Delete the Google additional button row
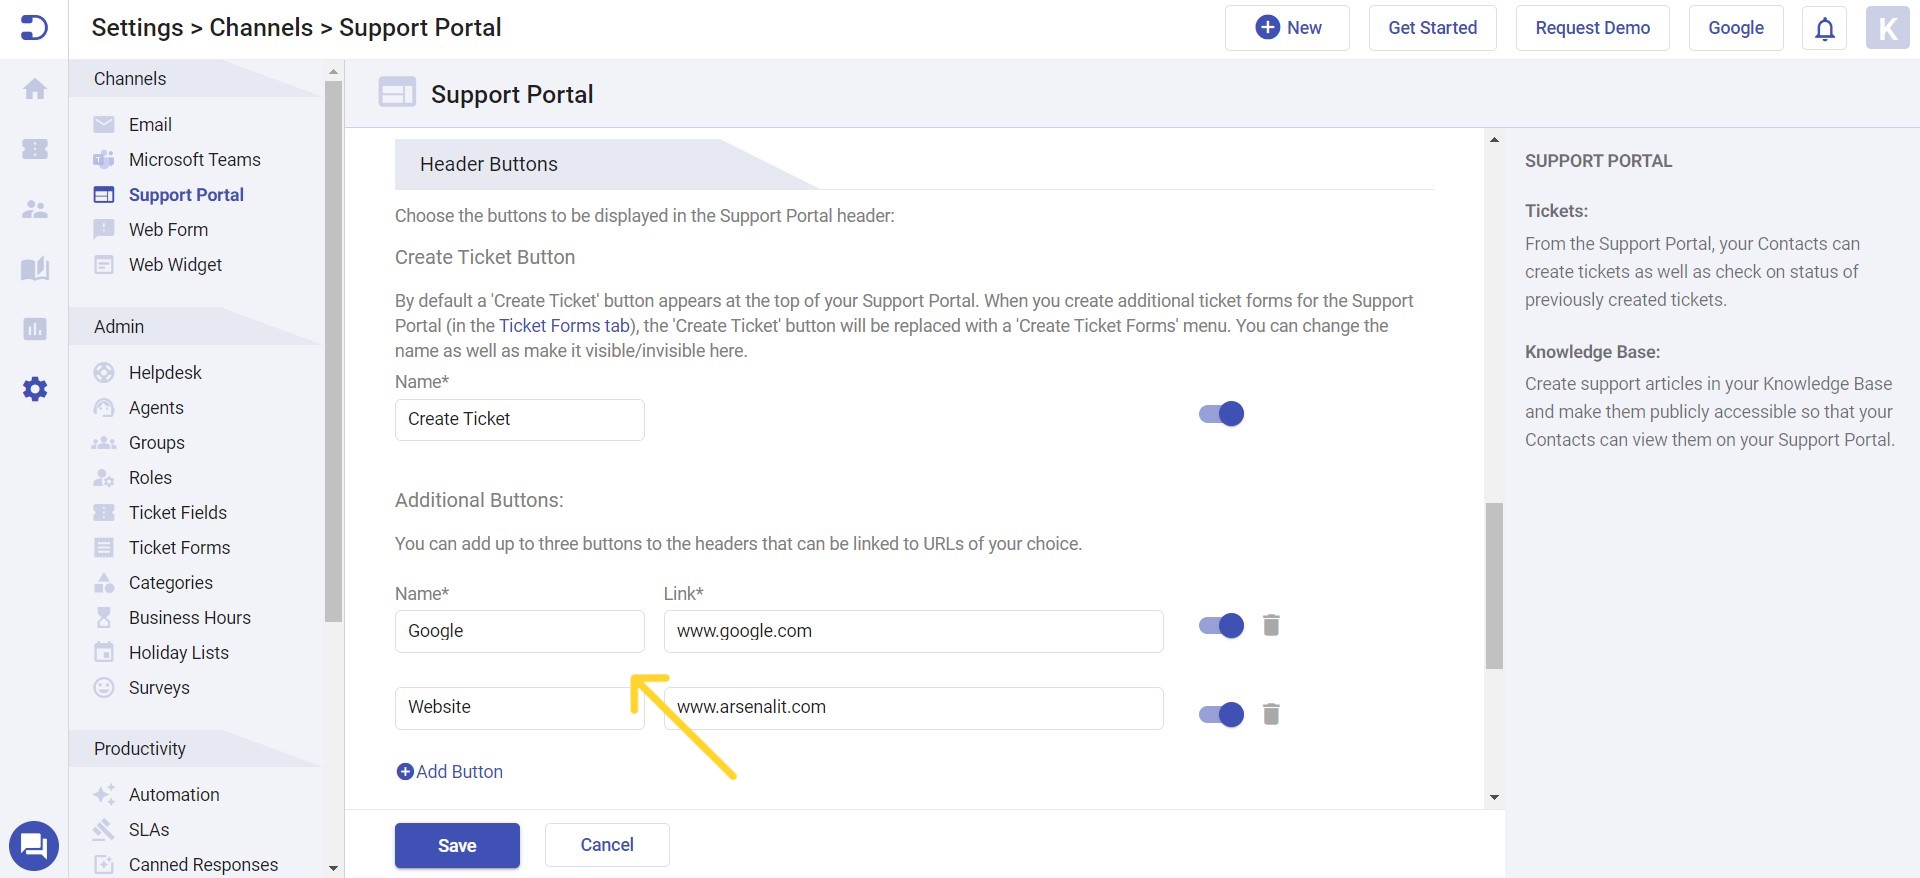 click(x=1271, y=626)
